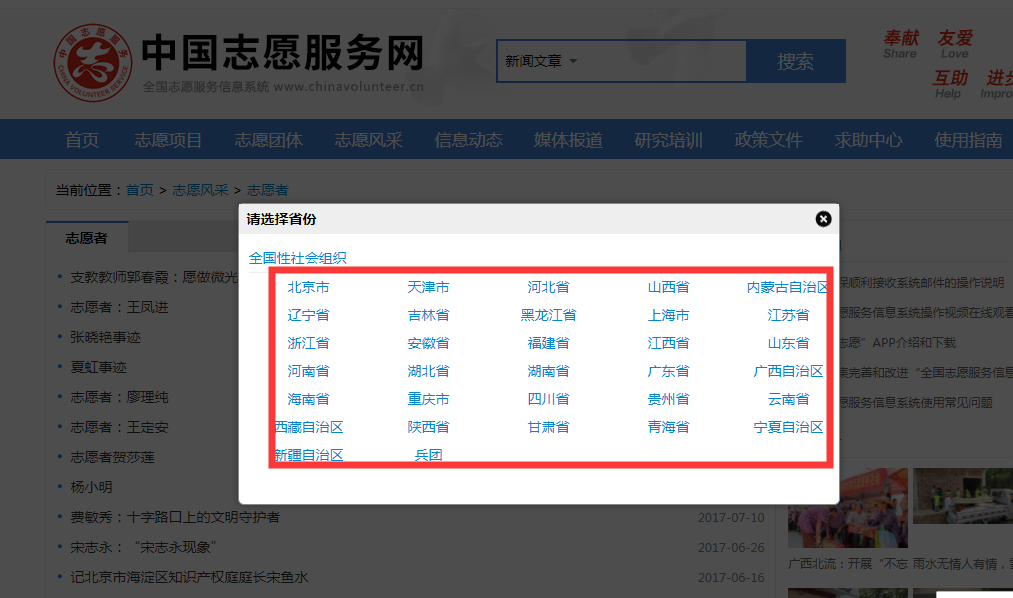This screenshot has height=598, width=1013.
Task: Open the 首页 menu item
Action: (81, 140)
